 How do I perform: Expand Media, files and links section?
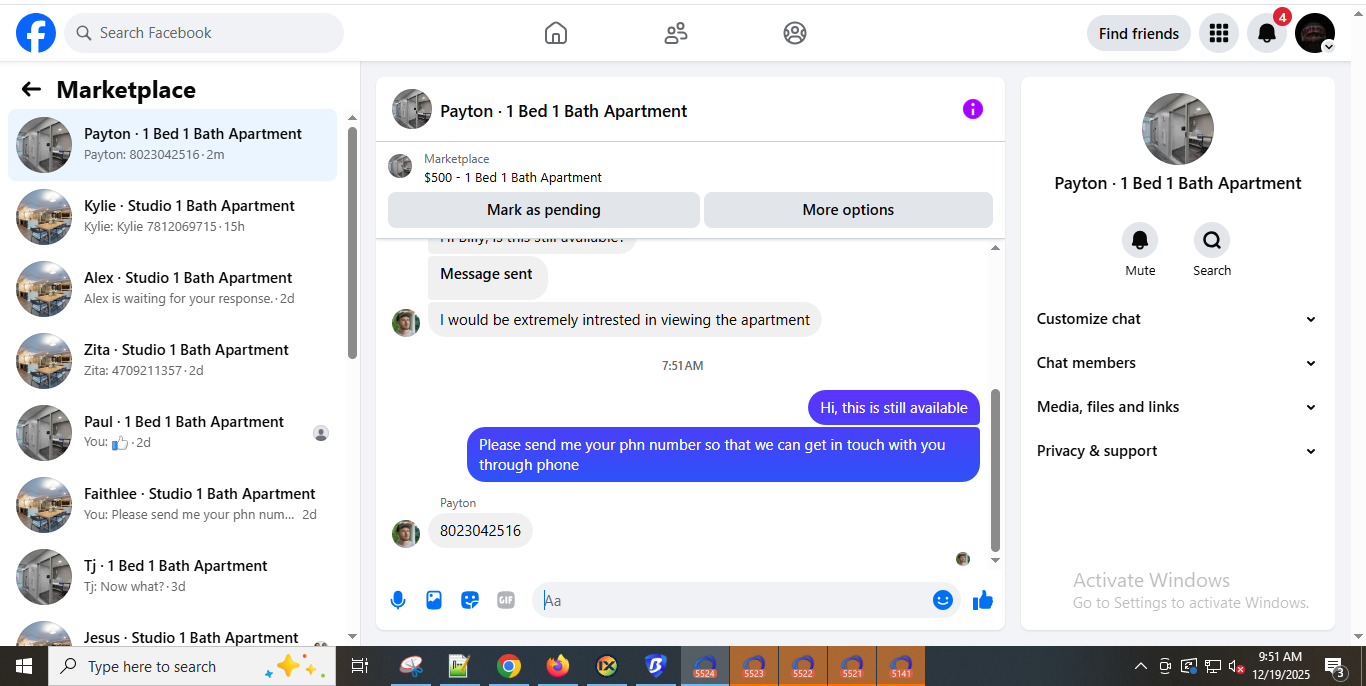point(1177,407)
